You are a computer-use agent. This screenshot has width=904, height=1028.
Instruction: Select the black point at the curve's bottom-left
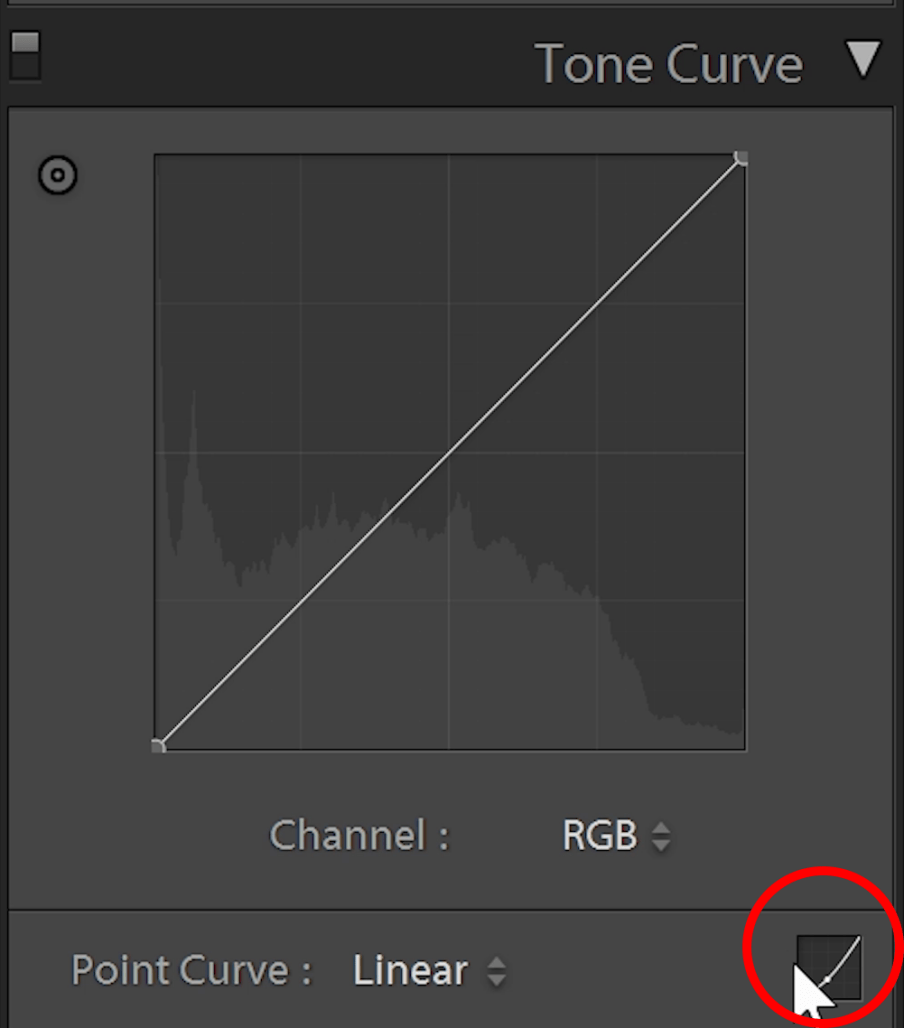click(158, 745)
